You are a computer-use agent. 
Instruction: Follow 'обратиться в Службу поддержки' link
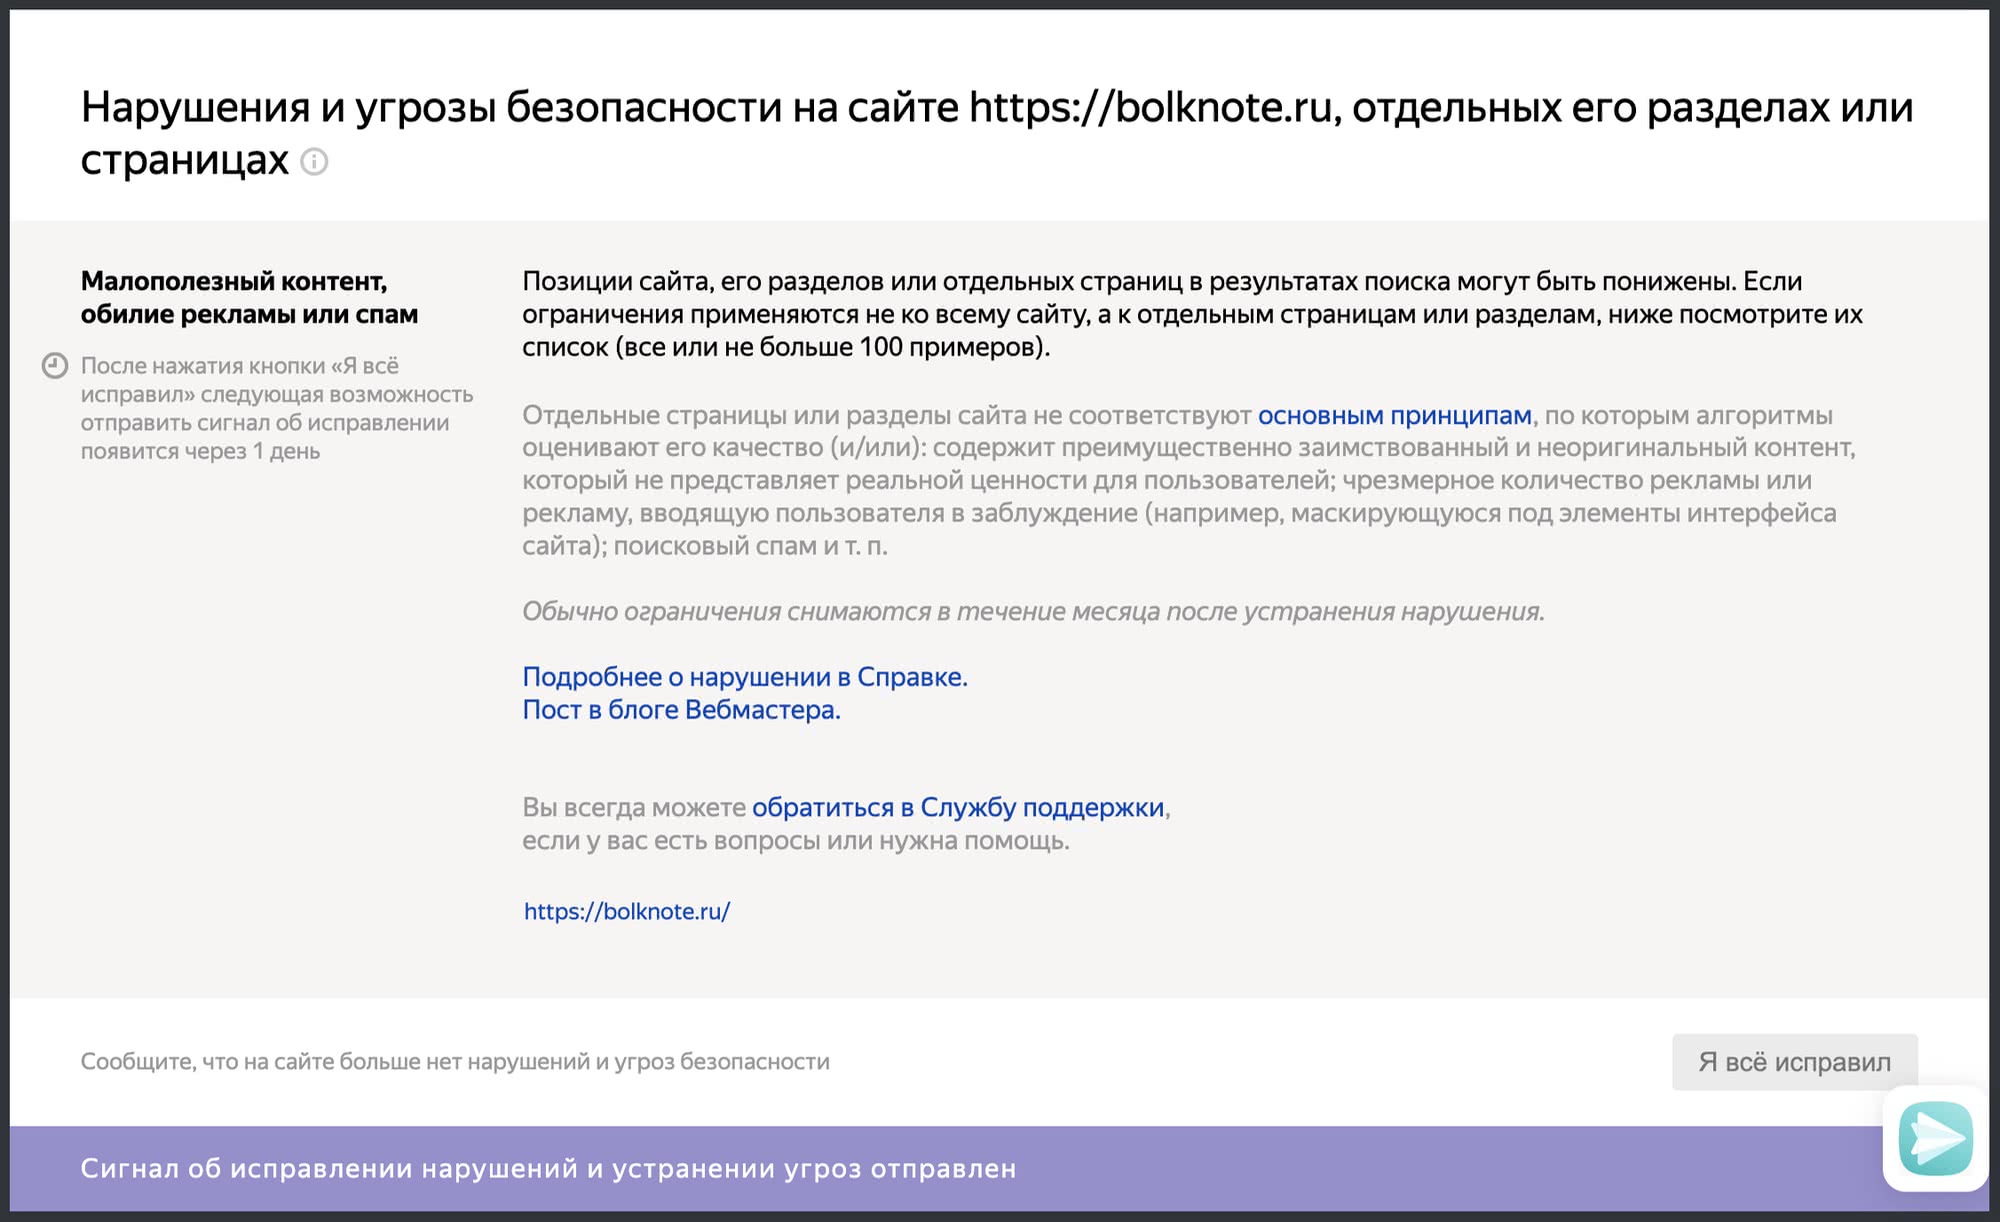point(958,807)
